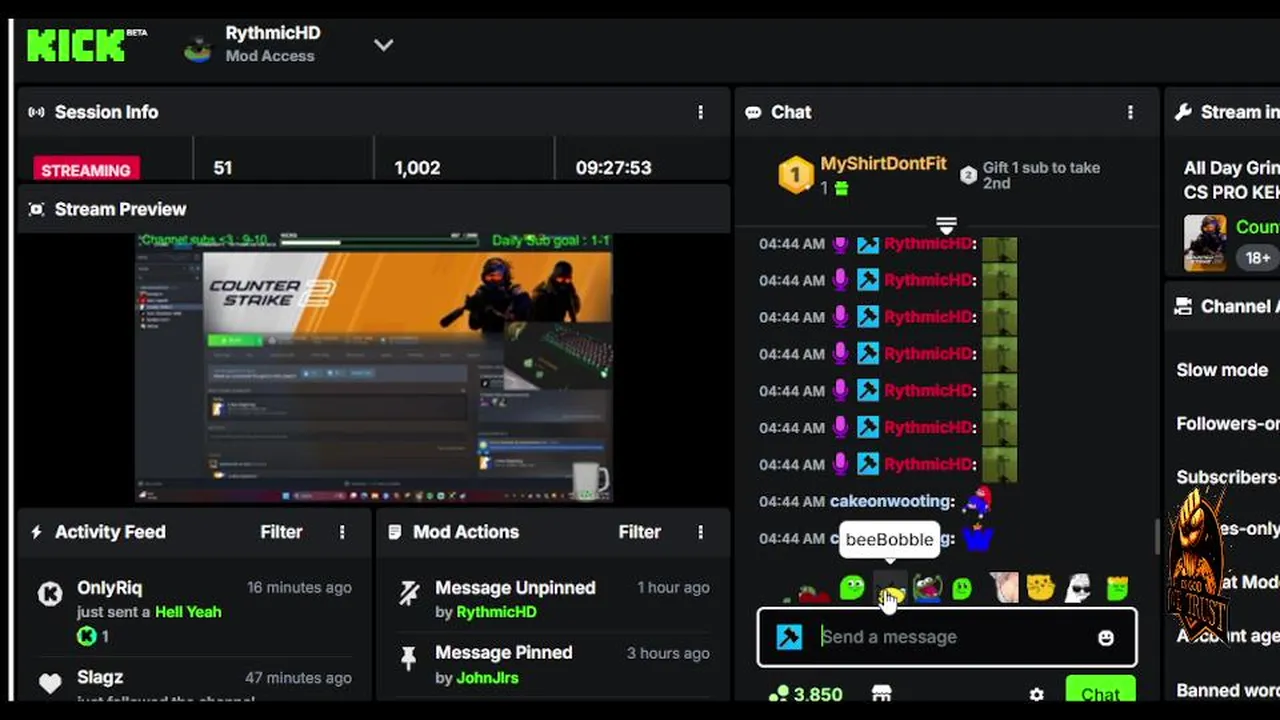Viewport: 1280px width, 720px height.
Task: Click Slagz in Activity Feed
Action: pos(100,678)
